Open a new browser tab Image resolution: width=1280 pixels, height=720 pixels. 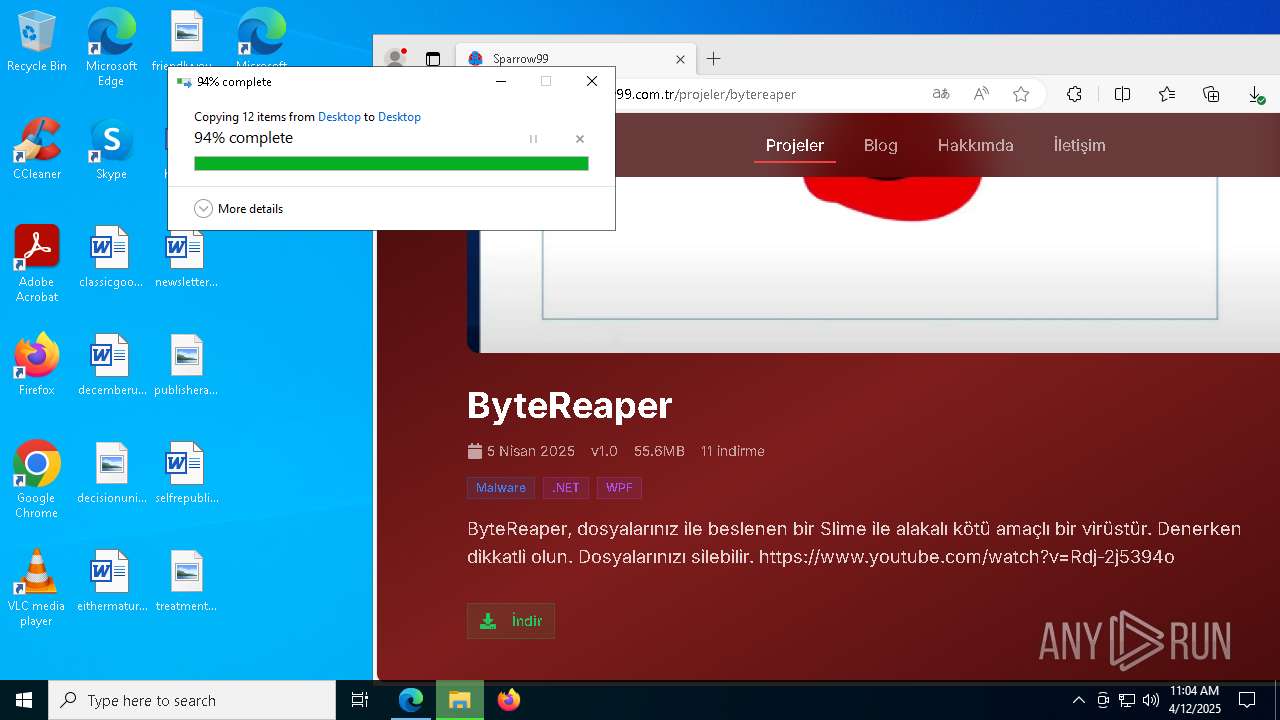tap(713, 59)
